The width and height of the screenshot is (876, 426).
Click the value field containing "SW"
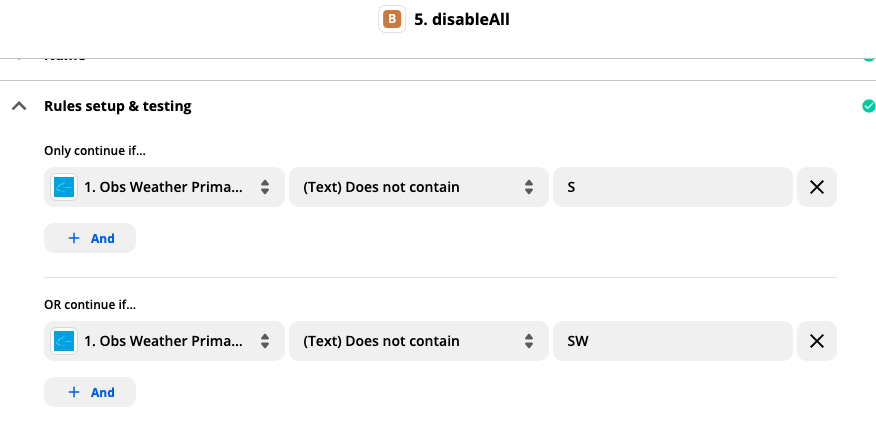[672, 341]
